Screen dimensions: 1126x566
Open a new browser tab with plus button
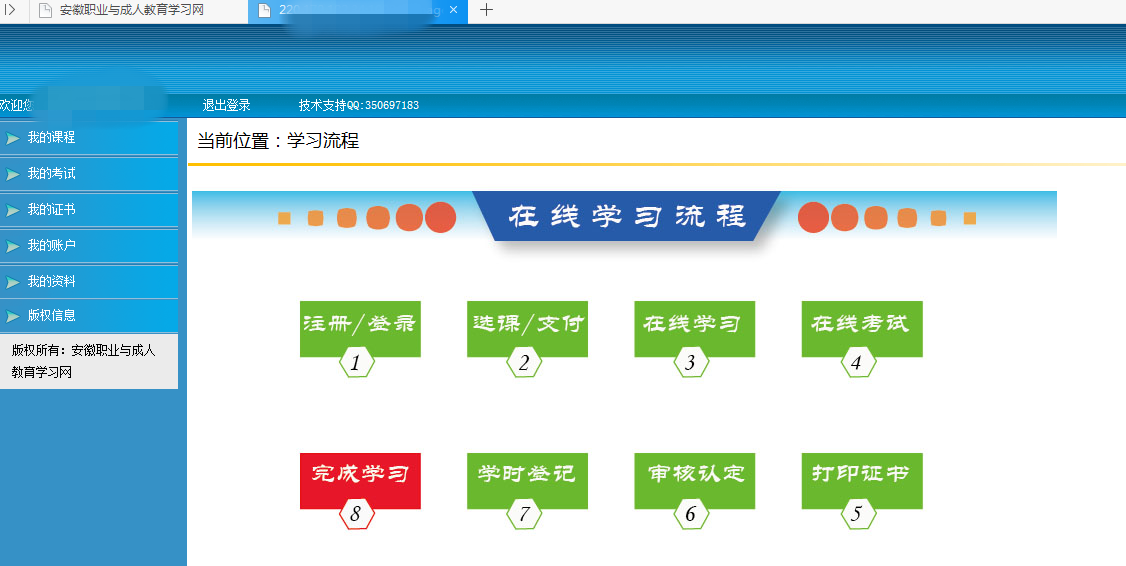pos(487,10)
